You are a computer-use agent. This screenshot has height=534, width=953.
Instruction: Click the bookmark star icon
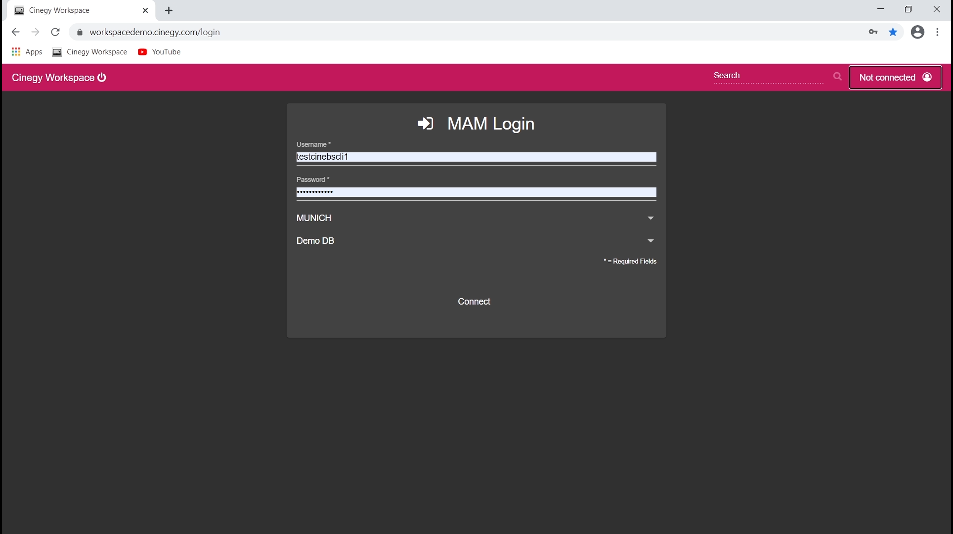(893, 32)
